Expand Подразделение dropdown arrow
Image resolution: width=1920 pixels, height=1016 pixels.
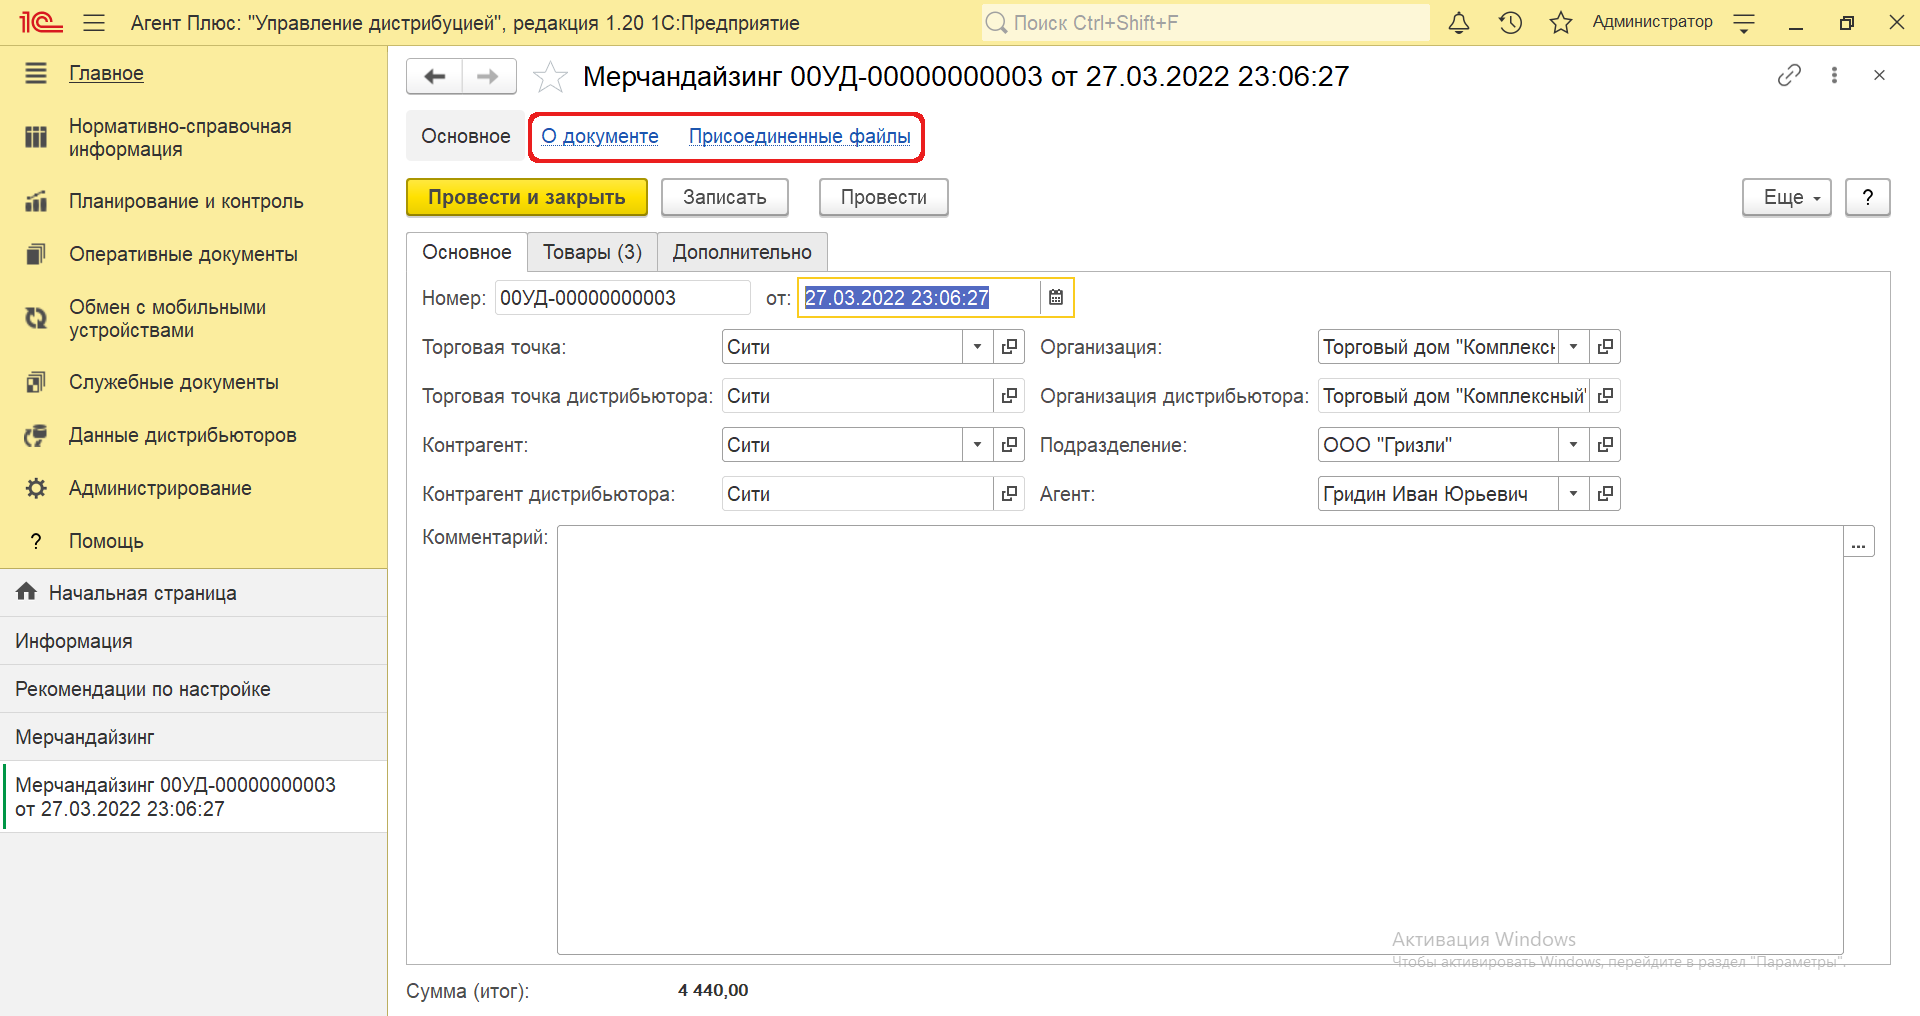1573,444
